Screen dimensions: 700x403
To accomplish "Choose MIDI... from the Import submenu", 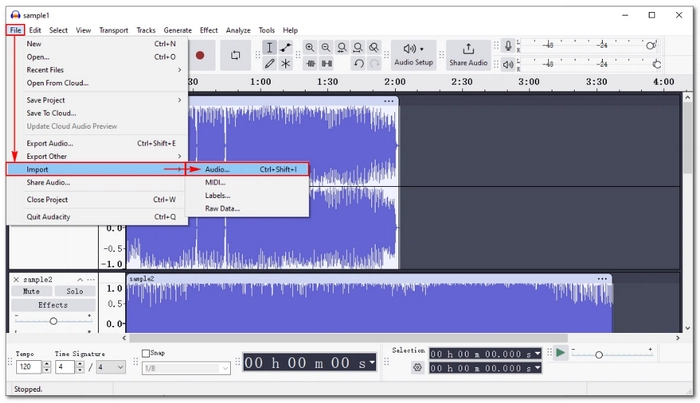I will 247,183.
